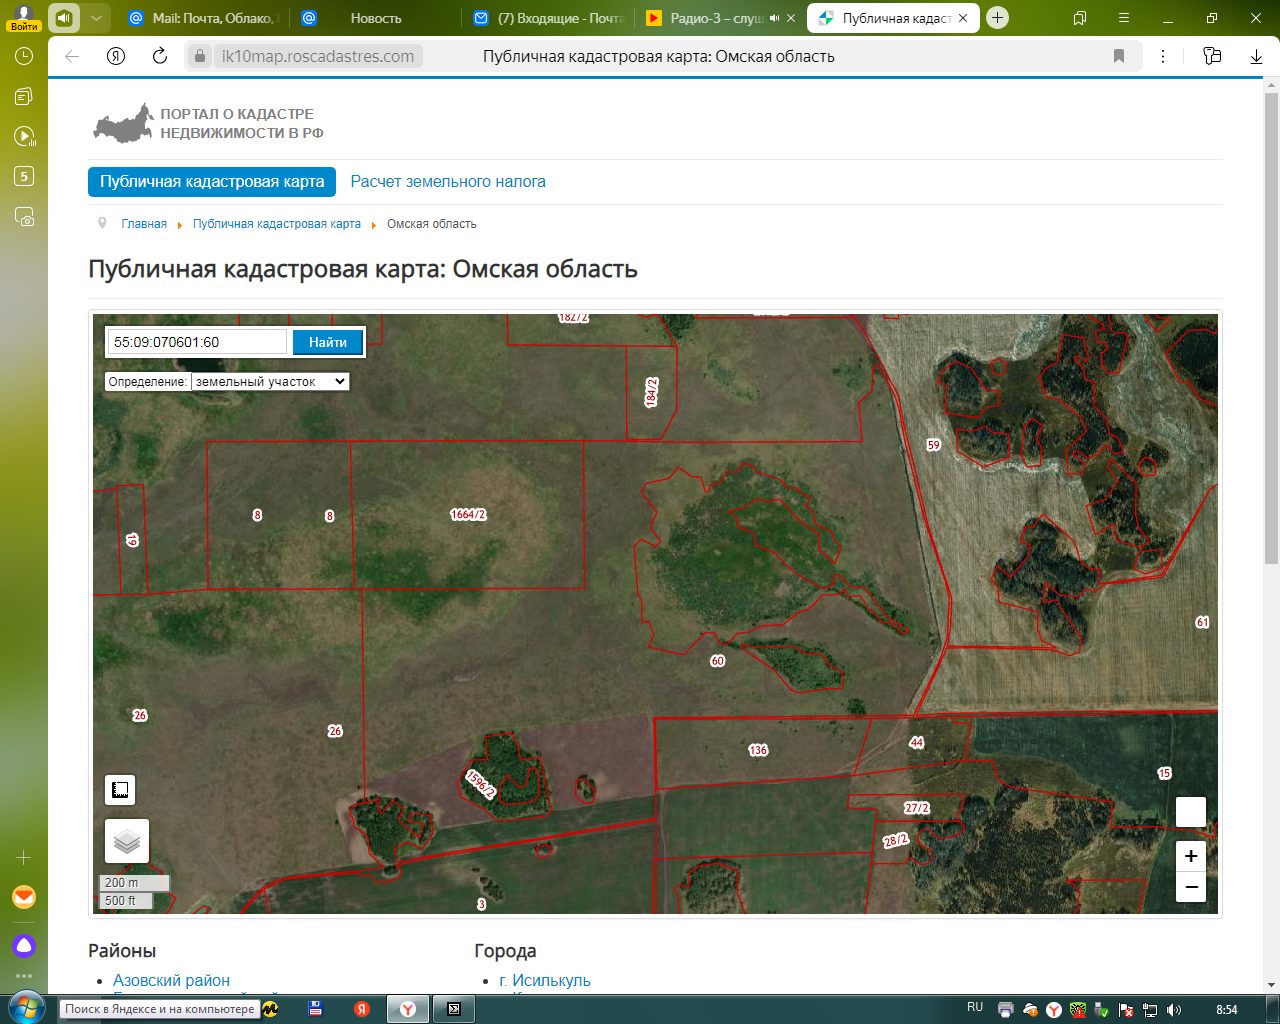Bookmark this page with the address bar icon

pyautogui.click(x=1119, y=56)
